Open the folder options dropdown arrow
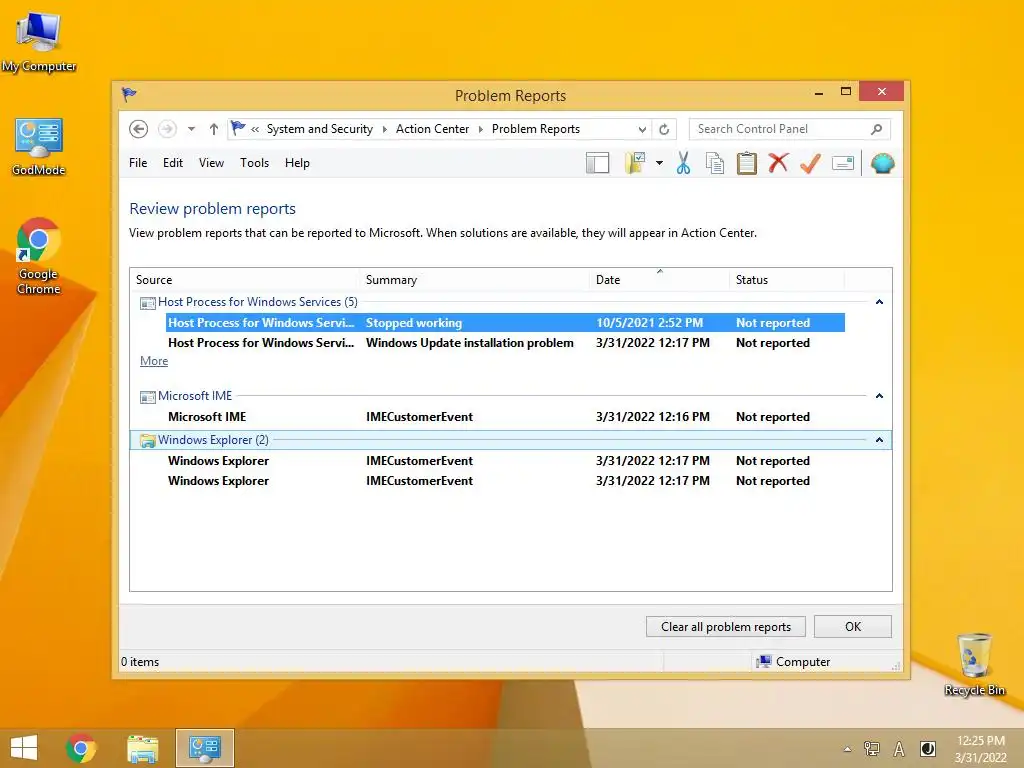 click(x=660, y=163)
